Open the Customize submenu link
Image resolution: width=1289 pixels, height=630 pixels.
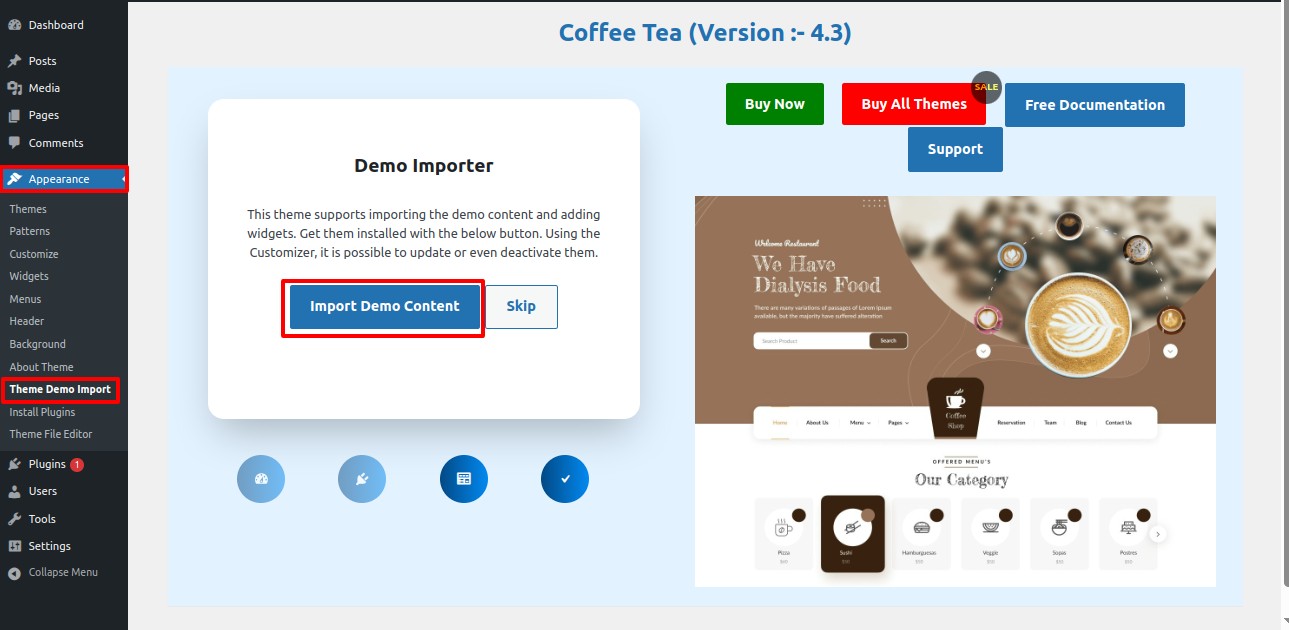(x=34, y=254)
